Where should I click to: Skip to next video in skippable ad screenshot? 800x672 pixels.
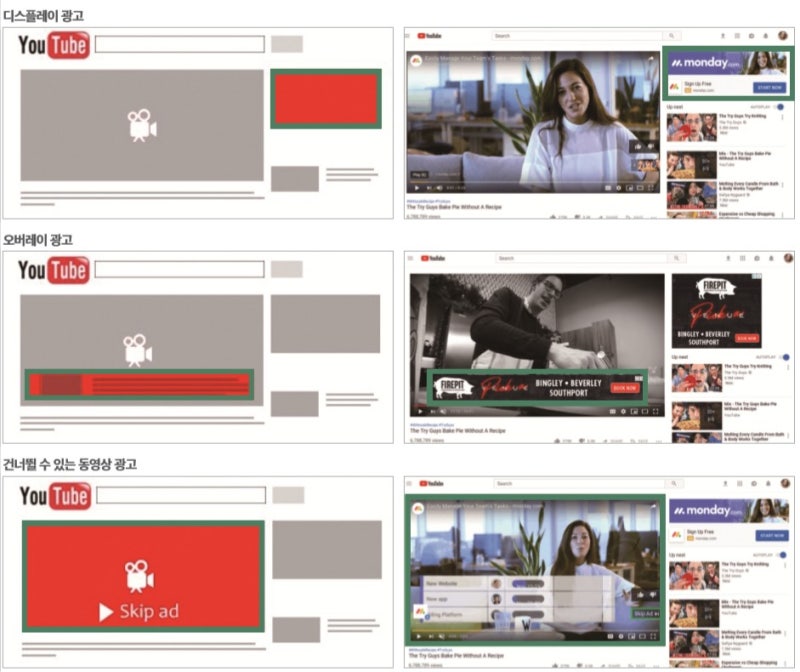pyautogui.click(x=431, y=636)
